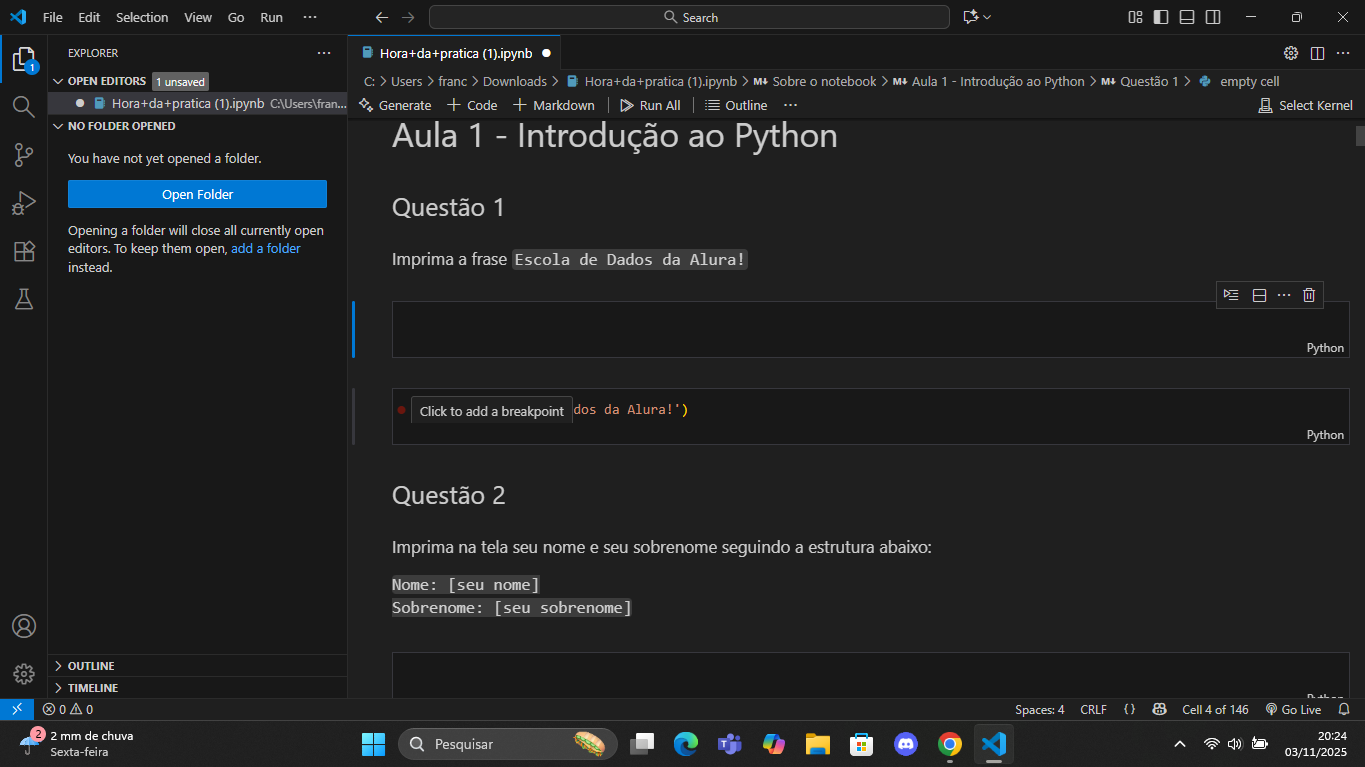The image size is (1365, 767).
Task: Run all cells in the notebook
Action: pos(650,104)
